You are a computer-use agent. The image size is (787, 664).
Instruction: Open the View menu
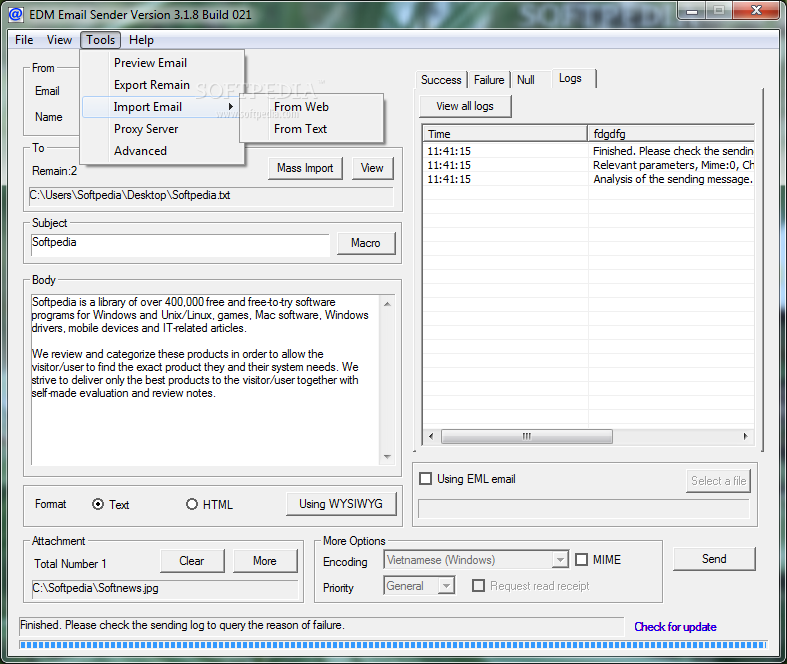pyautogui.click(x=59, y=40)
